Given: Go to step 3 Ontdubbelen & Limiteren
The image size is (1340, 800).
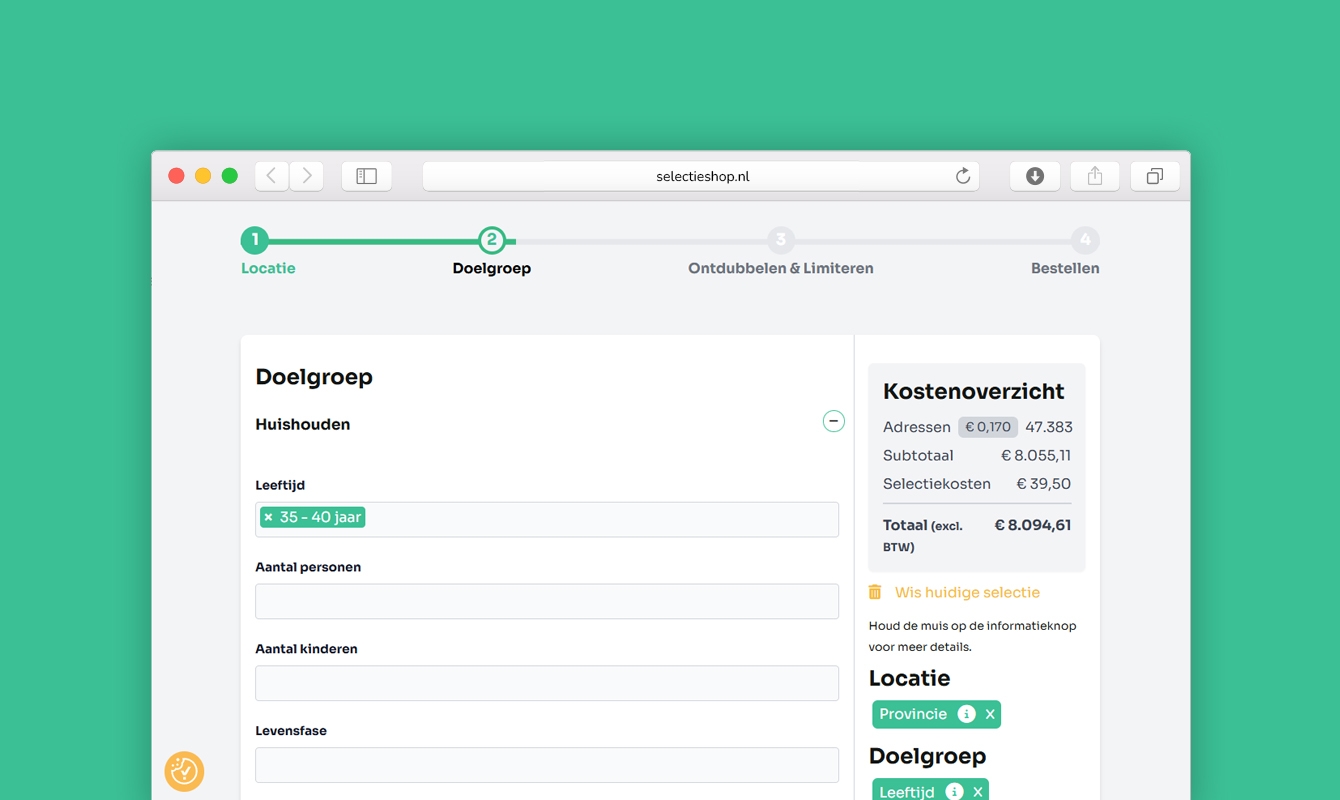Looking at the screenshot, I should (x=781, y=240).
